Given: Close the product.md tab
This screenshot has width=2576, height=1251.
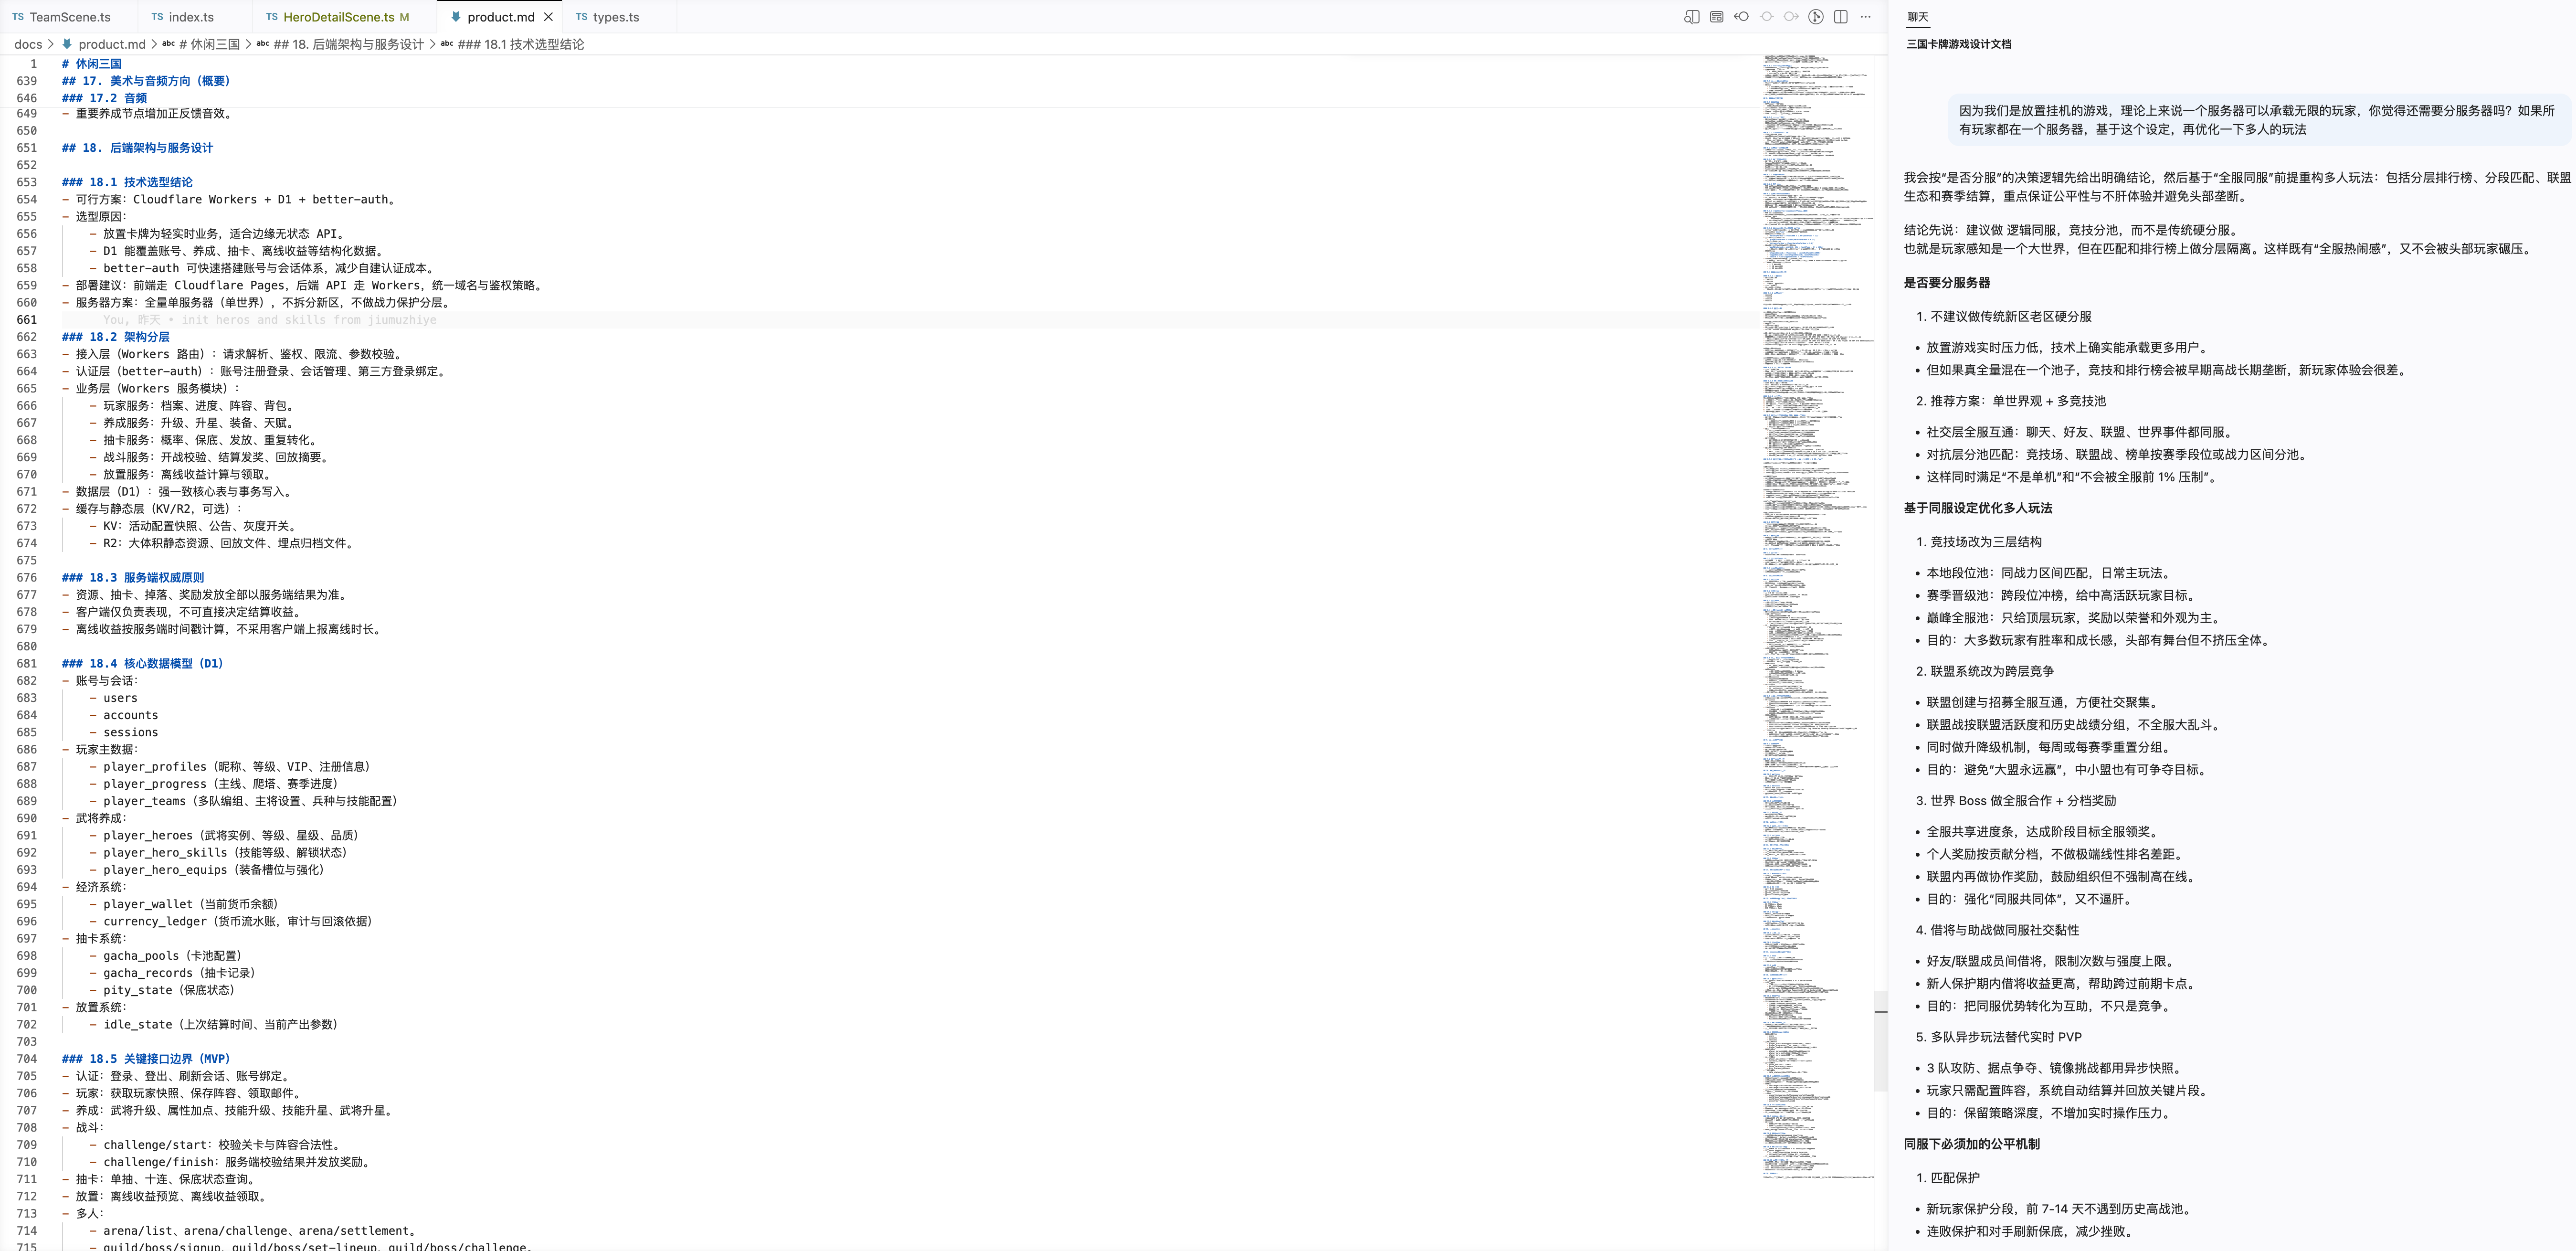Looking at the screenshot, I should [548, 17].
